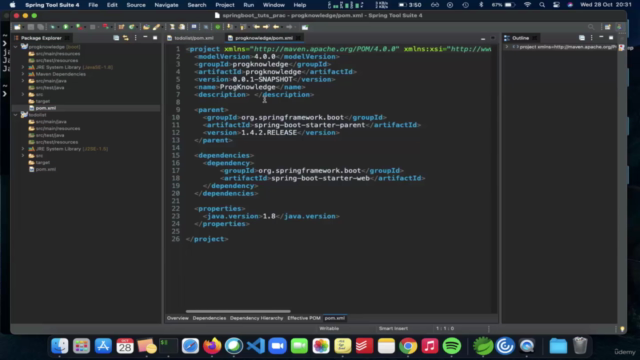Open the Effective POM tab
640x360 pixels.
coord(304,318)
